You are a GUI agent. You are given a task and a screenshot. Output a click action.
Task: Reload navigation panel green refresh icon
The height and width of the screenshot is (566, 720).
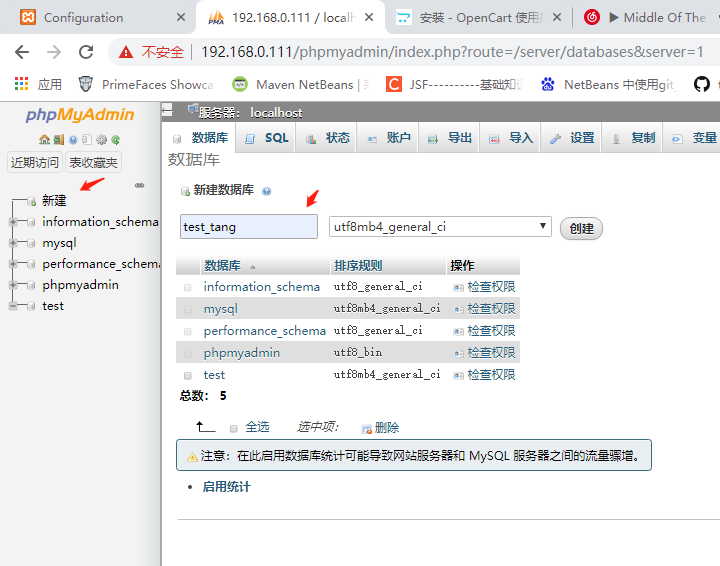click(x=115, y=140)
